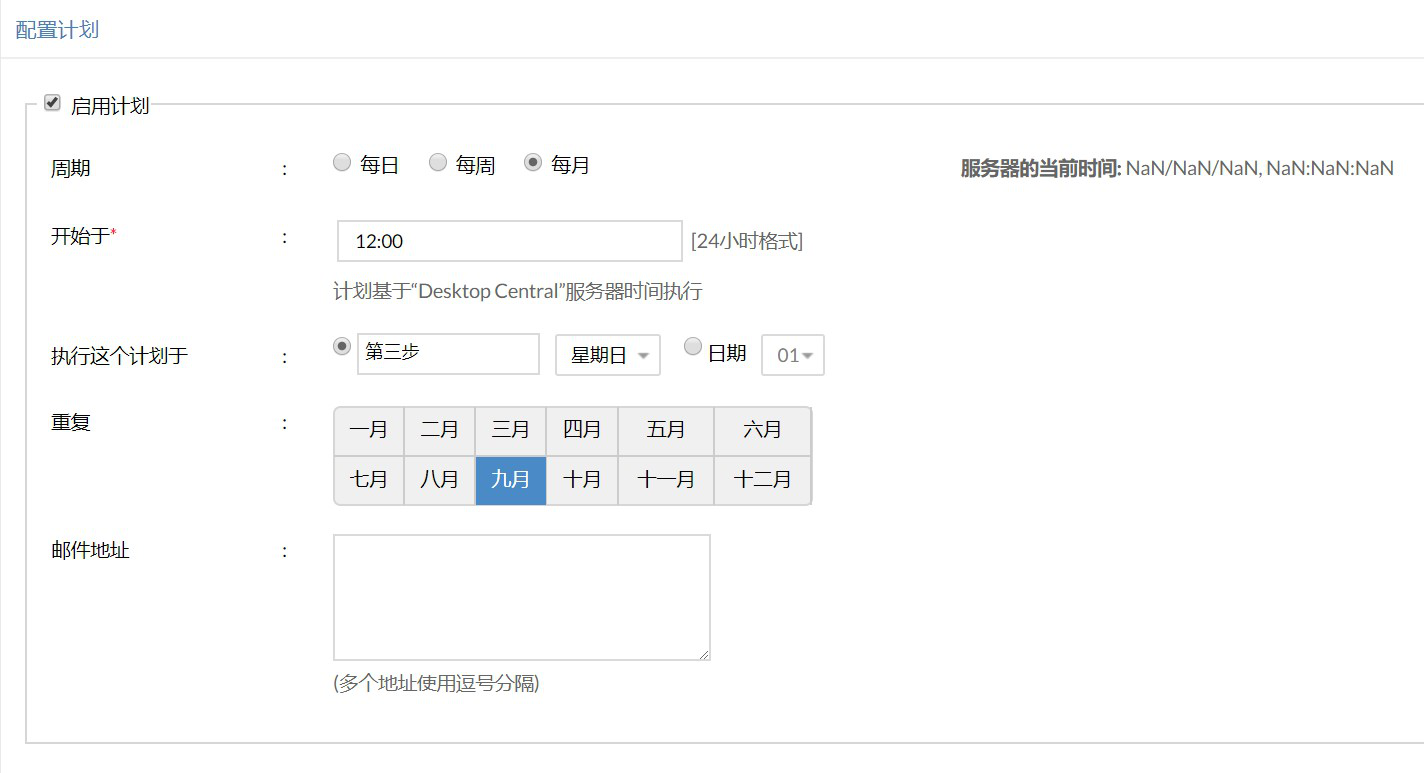The height and width of the screenshot is (773, 1424).
Task: Click the 开始于 required field label
Action: coord(83,236)
